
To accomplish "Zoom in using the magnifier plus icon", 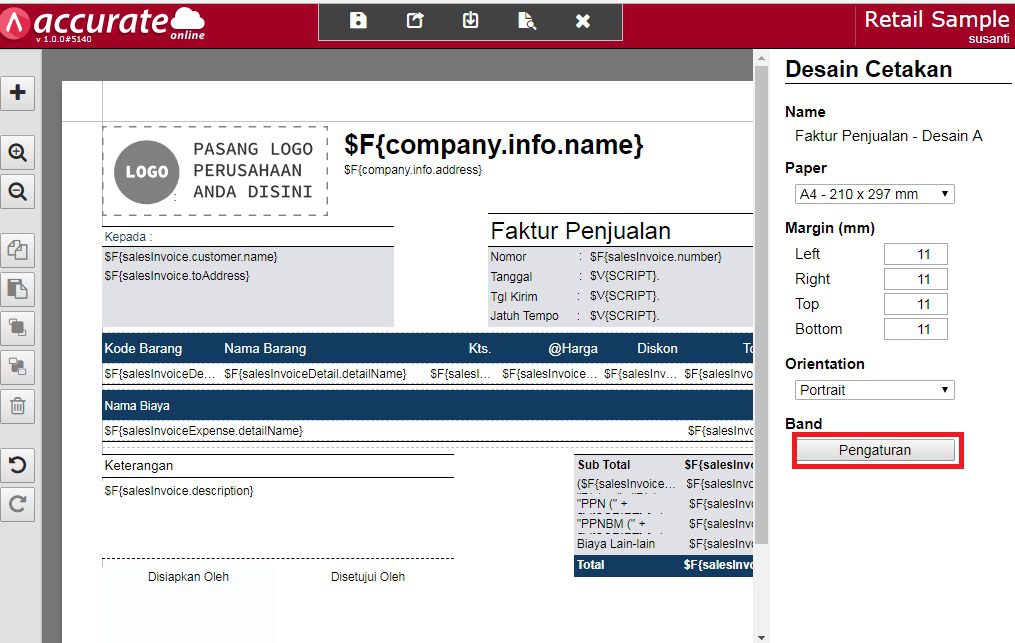I will click(18, 152).
